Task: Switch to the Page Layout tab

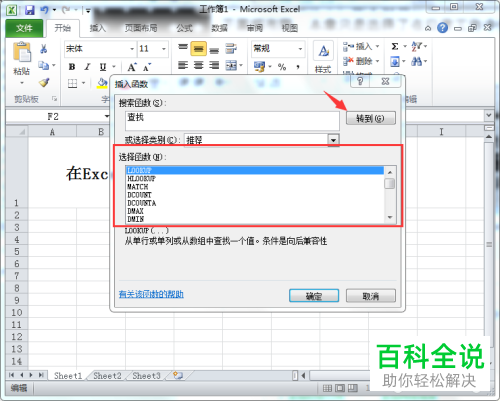Action: 141,28
